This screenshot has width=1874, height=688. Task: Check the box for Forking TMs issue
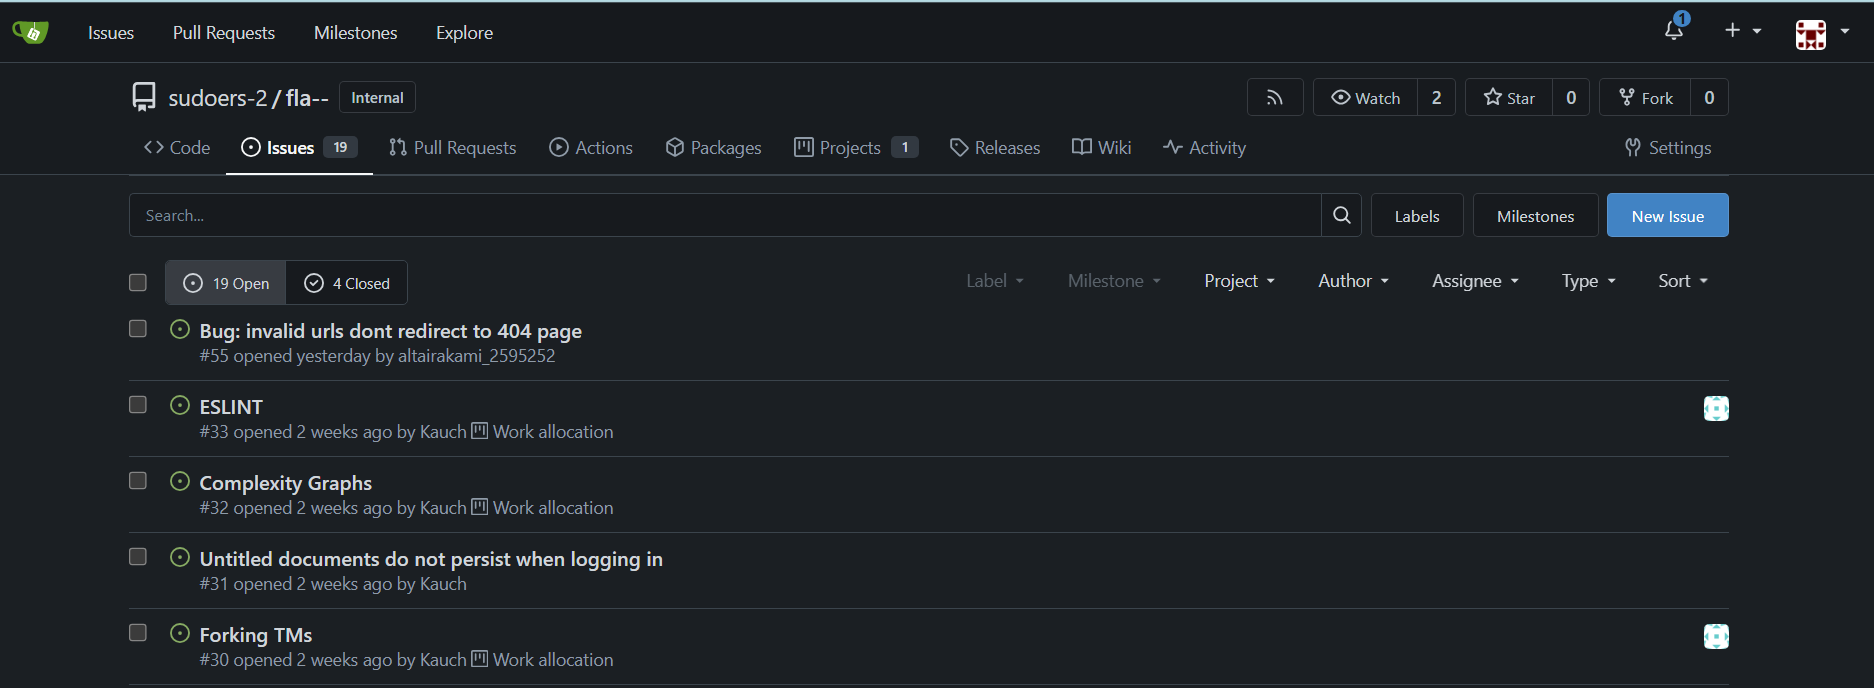(138, 632)
